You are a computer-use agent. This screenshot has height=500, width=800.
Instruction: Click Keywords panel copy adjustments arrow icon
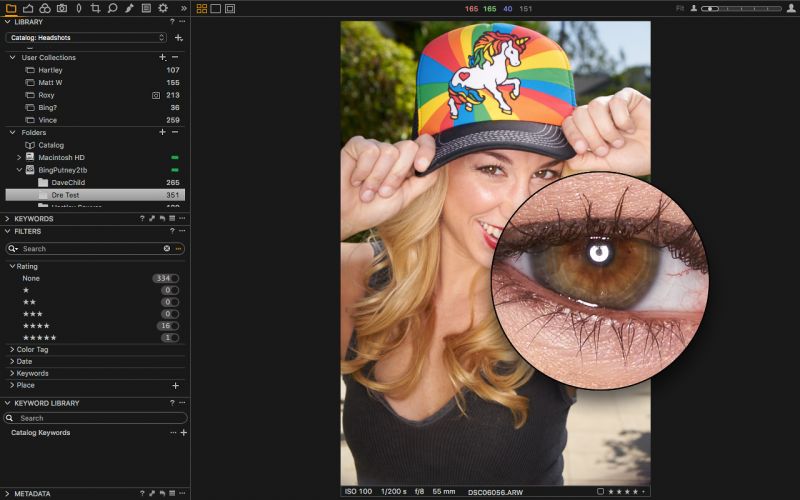pos(152,218)
